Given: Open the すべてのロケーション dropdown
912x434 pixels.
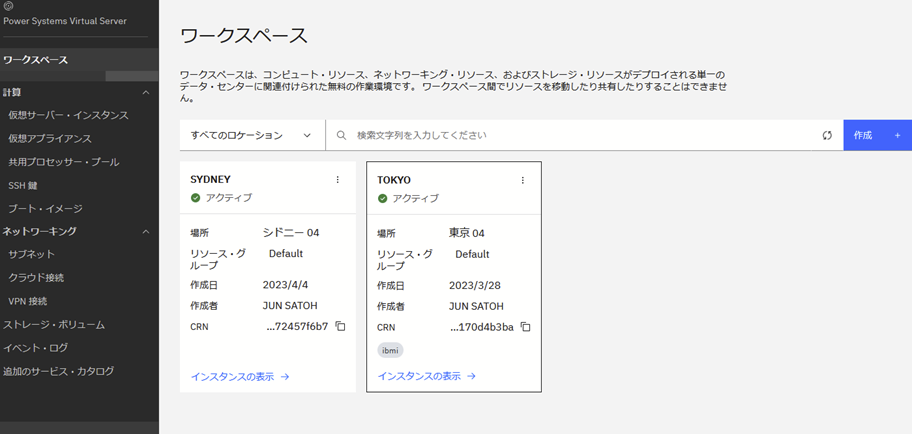Looking at the screenshot, I should (252, 135).
